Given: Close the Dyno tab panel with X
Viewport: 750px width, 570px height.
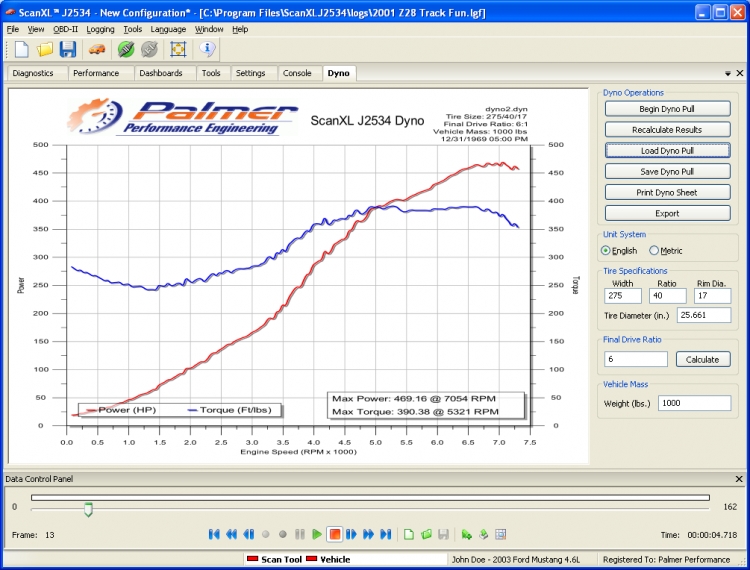Looking at the screenshot, I should click(739, 73).
